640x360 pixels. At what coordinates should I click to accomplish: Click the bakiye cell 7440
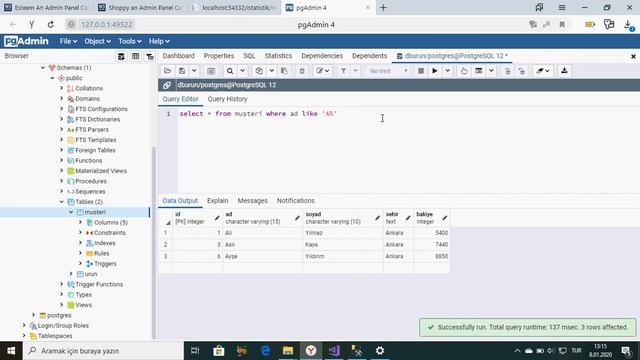tap(431, 244)
